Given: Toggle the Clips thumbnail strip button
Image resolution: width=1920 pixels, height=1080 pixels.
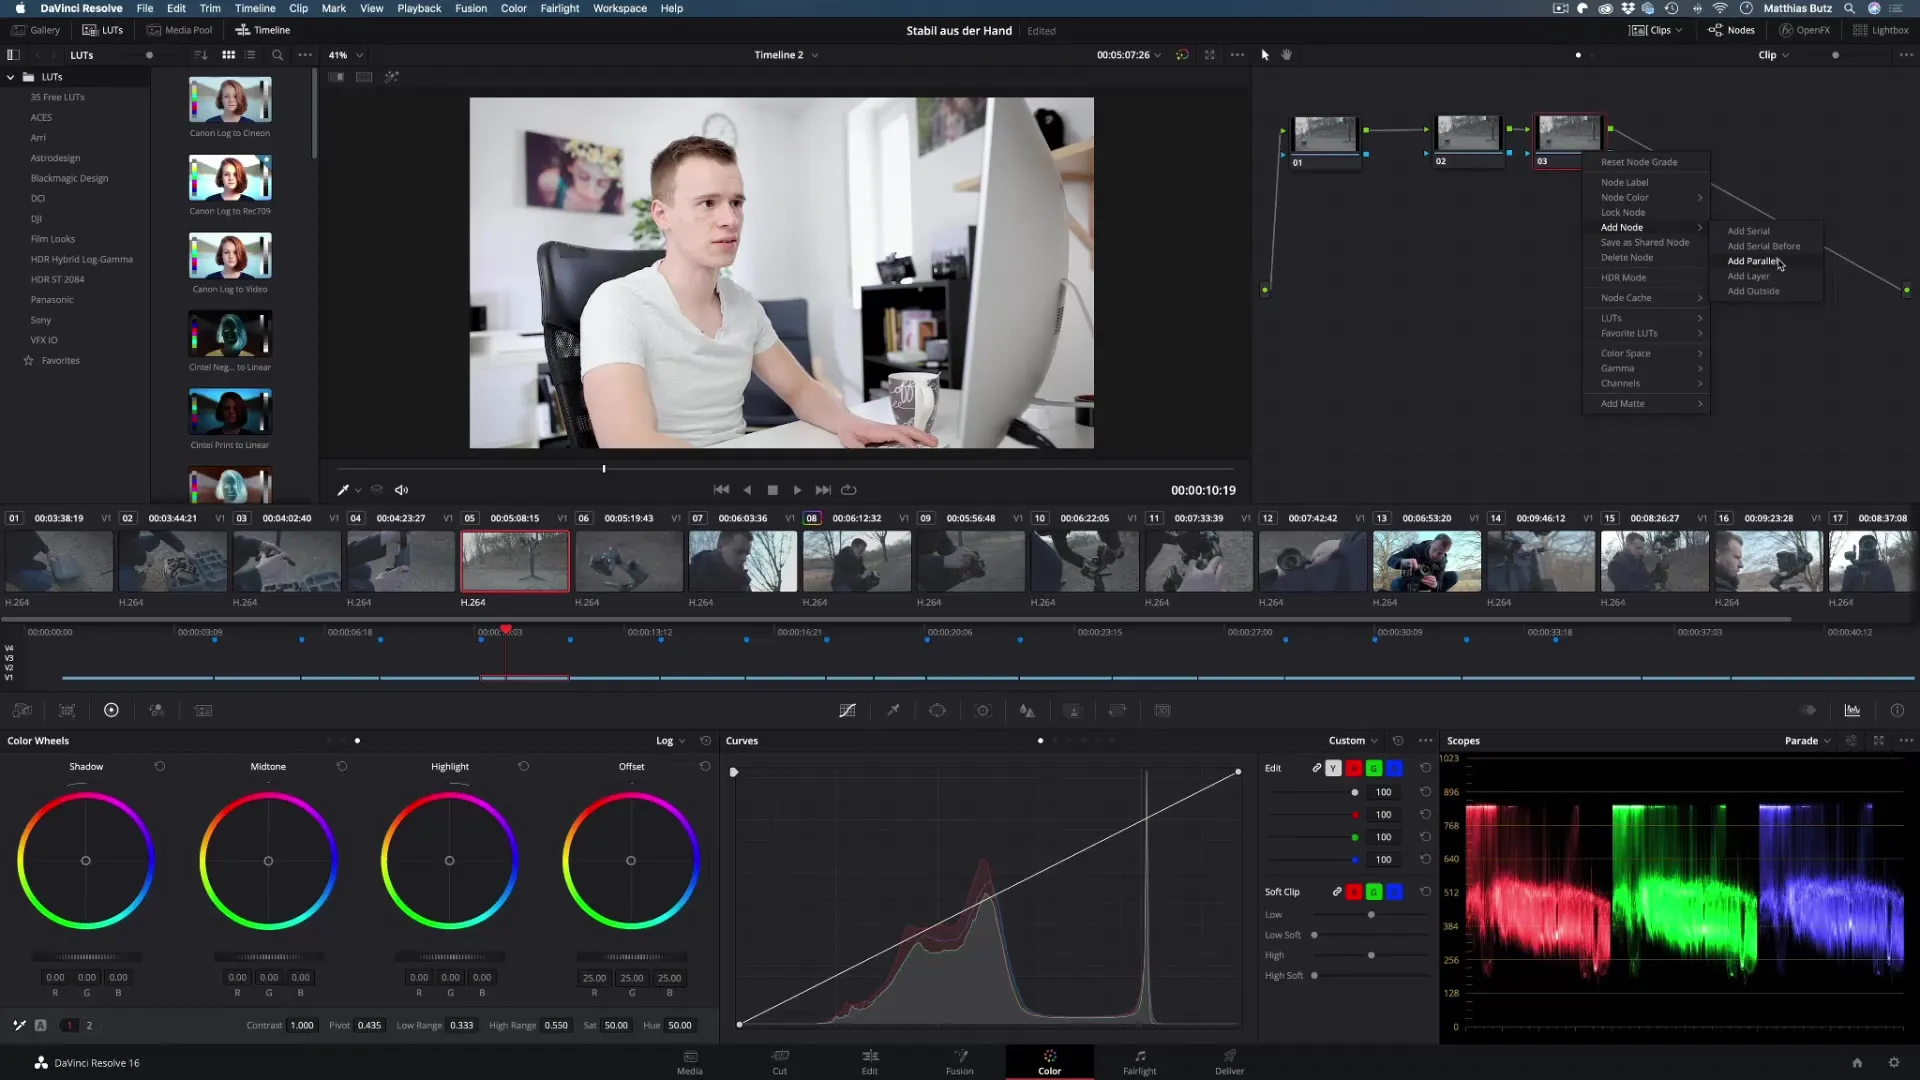Looking at the screenshot, I should pyautogui.click(x=1655, y=30).
